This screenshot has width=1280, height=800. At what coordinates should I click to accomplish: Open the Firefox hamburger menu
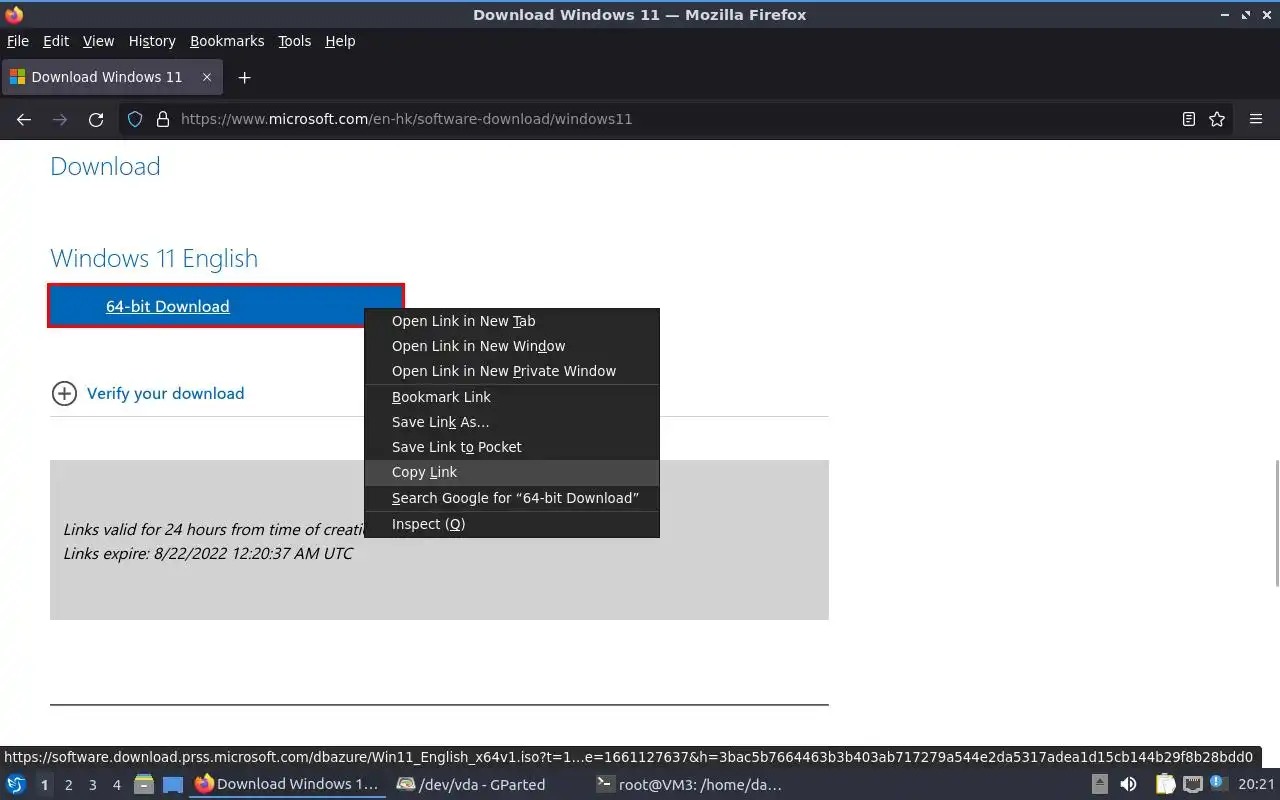[1256, 119]
